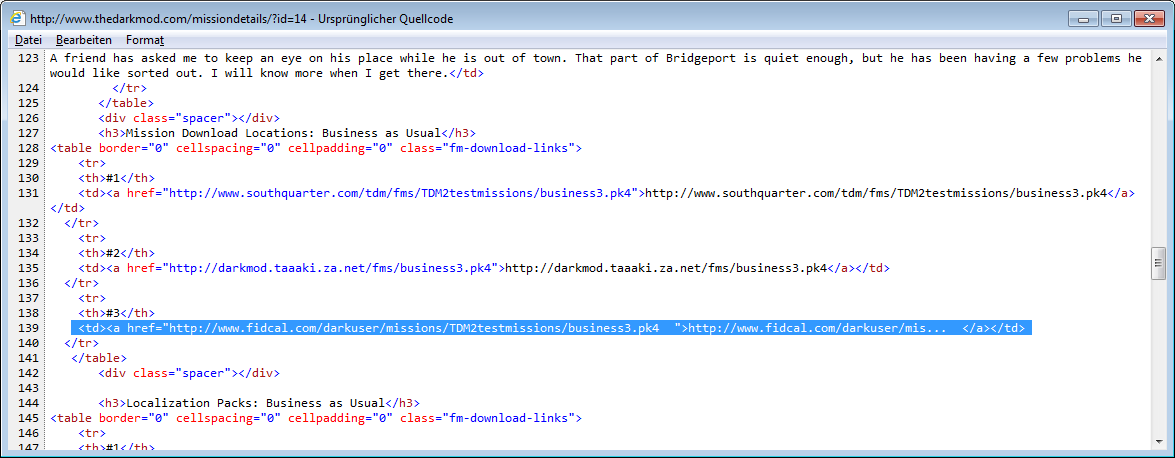
Task: Open the Format menu
Action: [x=144, y=40]
